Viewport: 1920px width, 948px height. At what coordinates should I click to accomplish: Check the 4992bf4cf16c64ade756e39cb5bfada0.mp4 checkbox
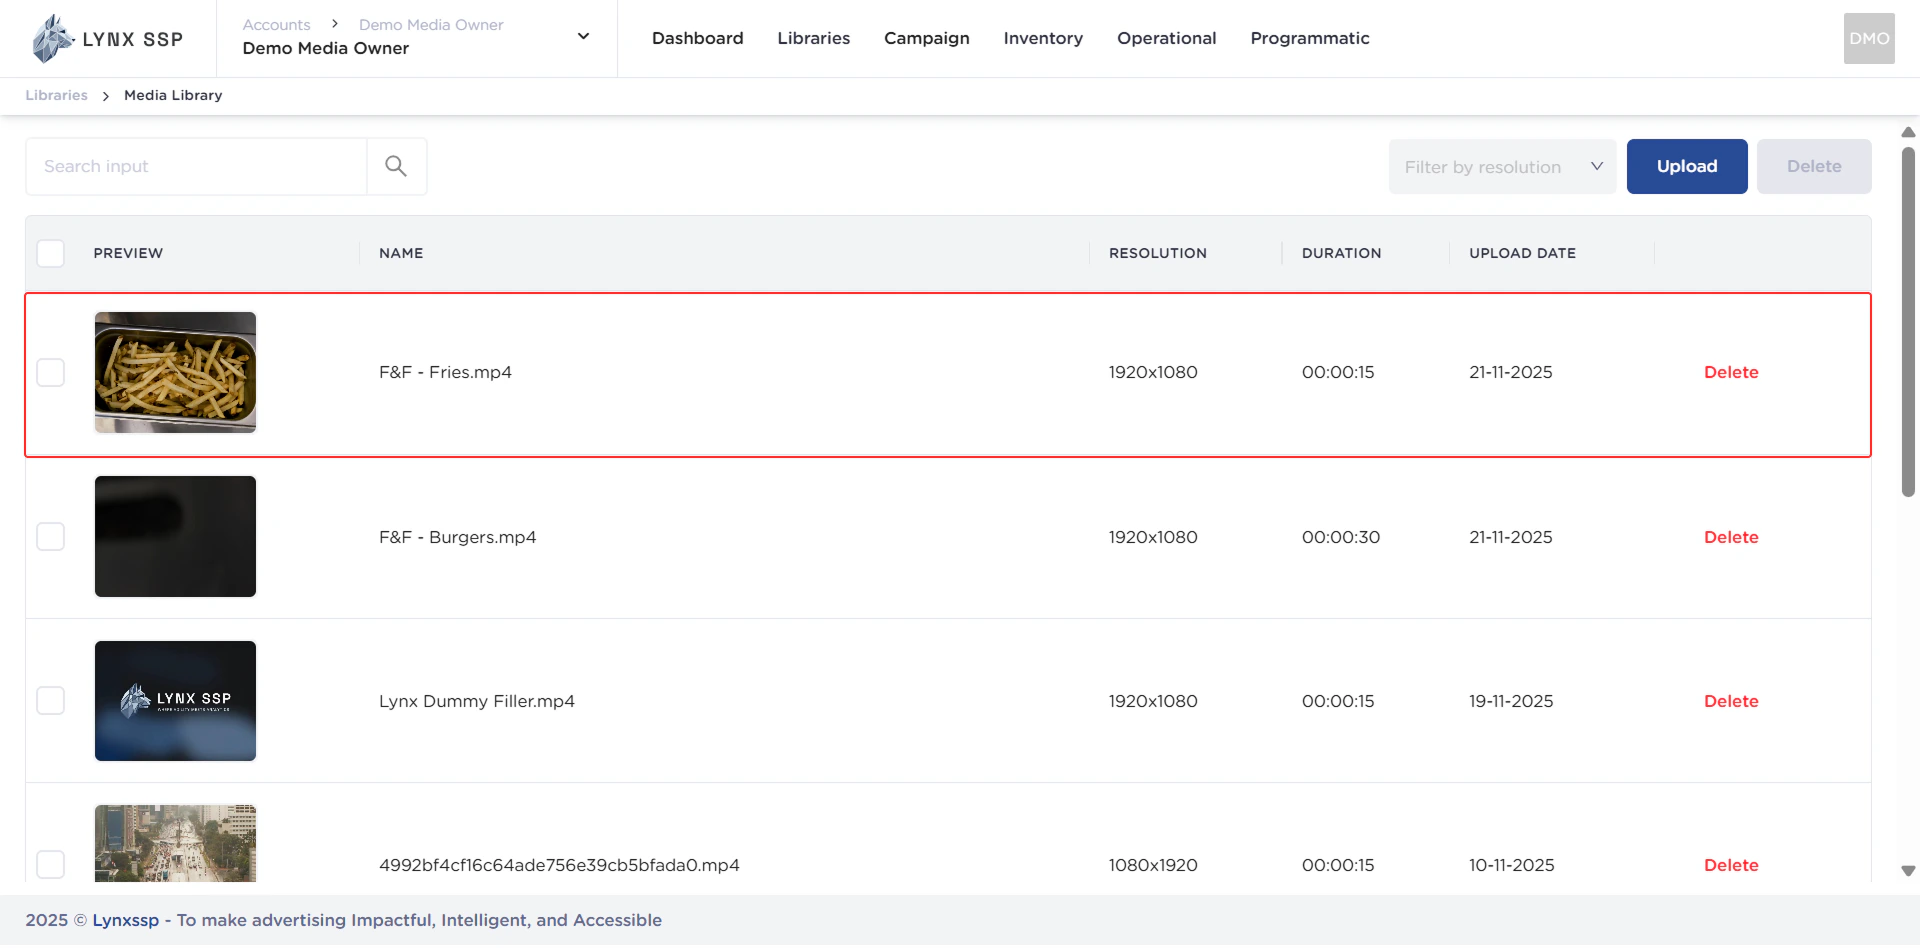[51, 864]
